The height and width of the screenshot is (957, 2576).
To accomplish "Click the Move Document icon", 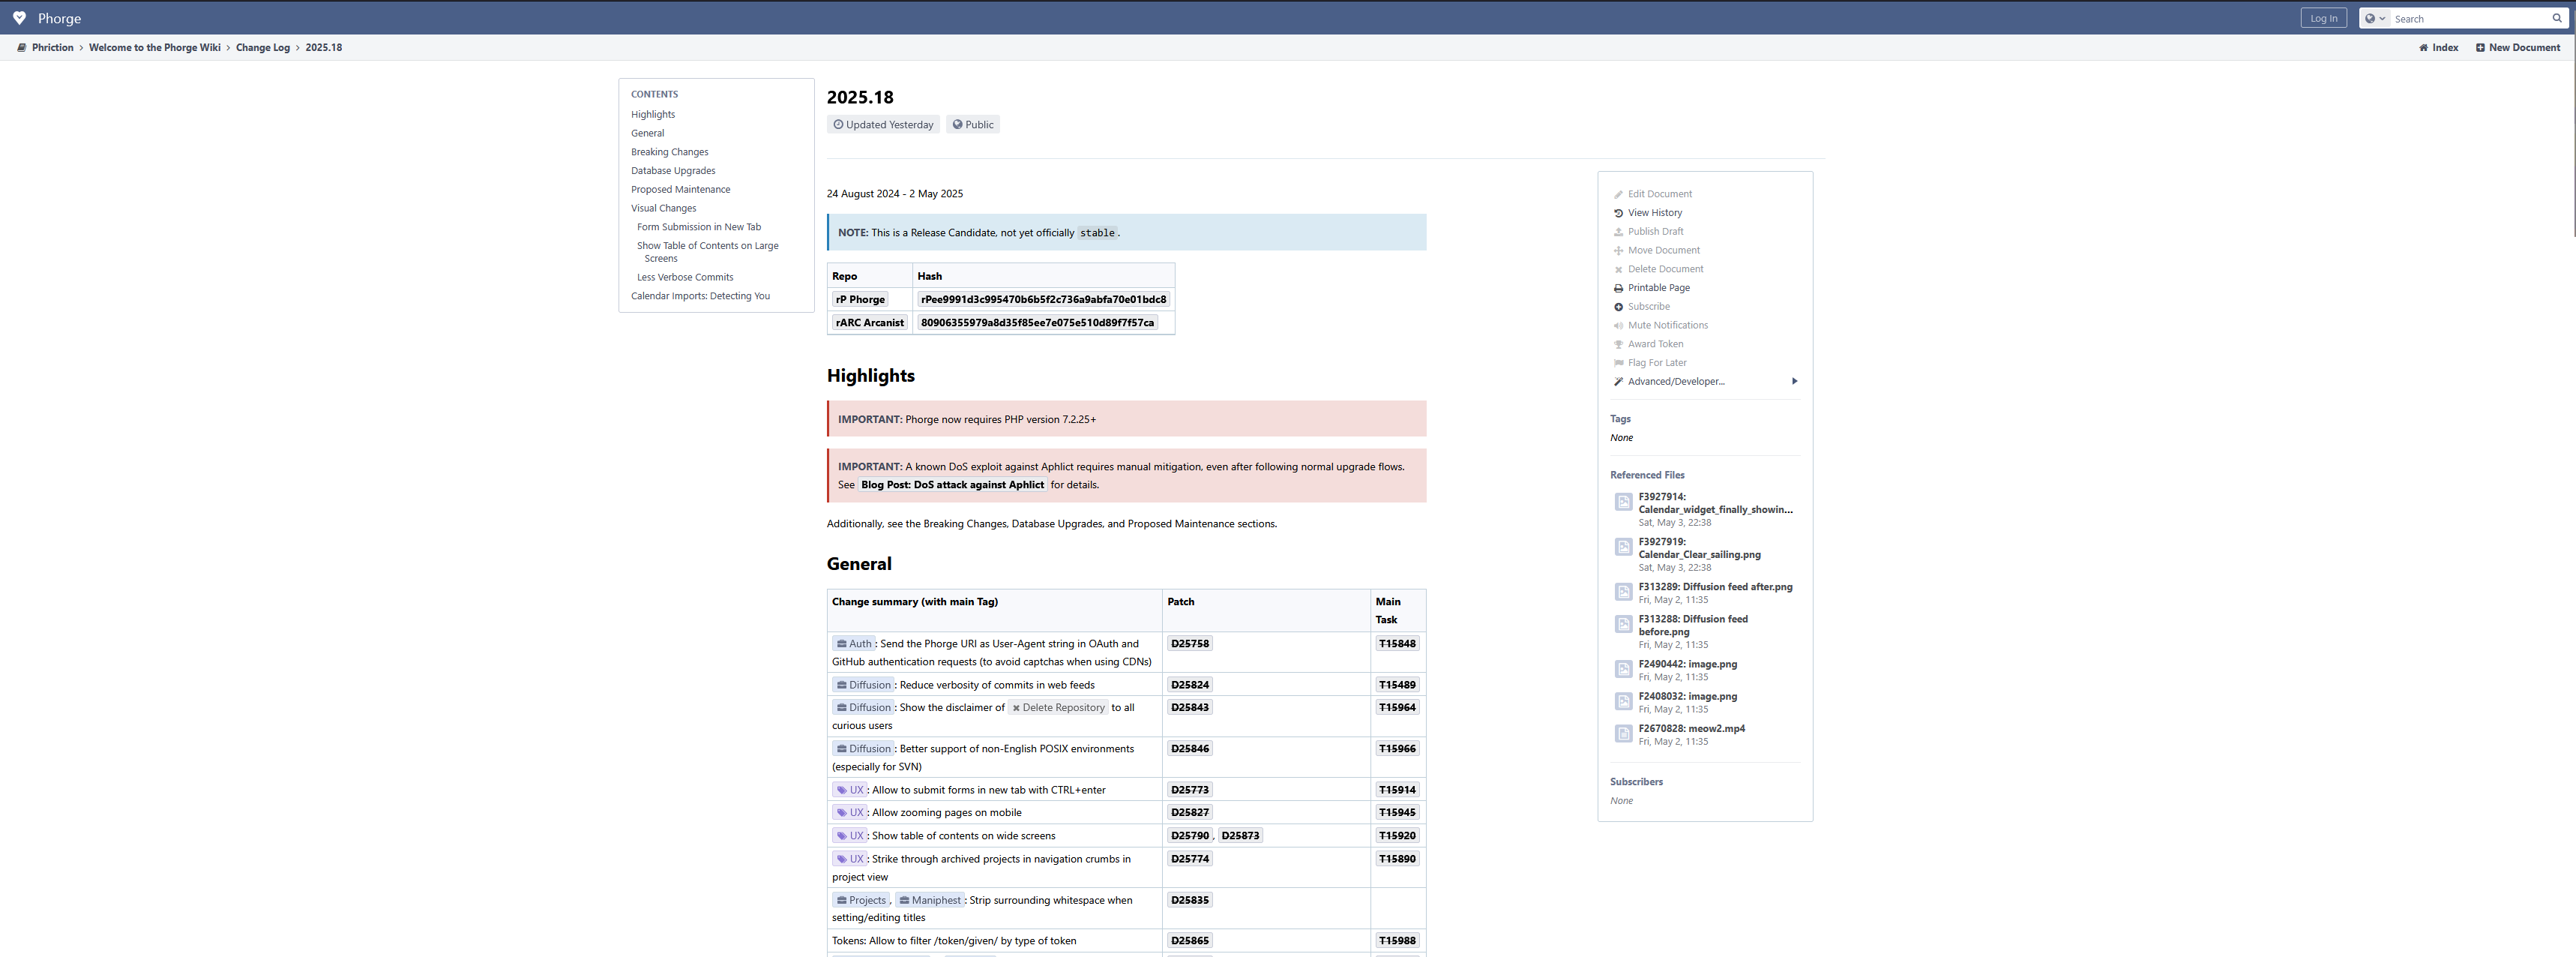I will (1618, 250).
